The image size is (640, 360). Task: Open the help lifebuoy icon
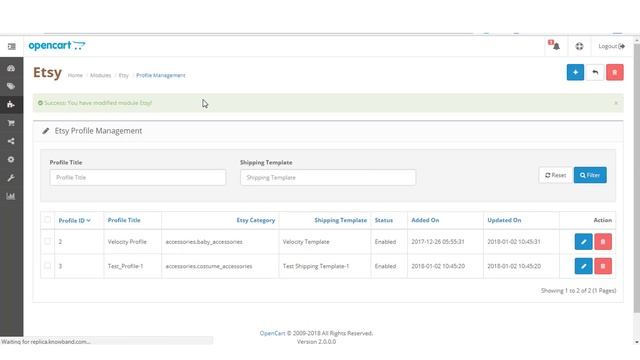[579, 46]
